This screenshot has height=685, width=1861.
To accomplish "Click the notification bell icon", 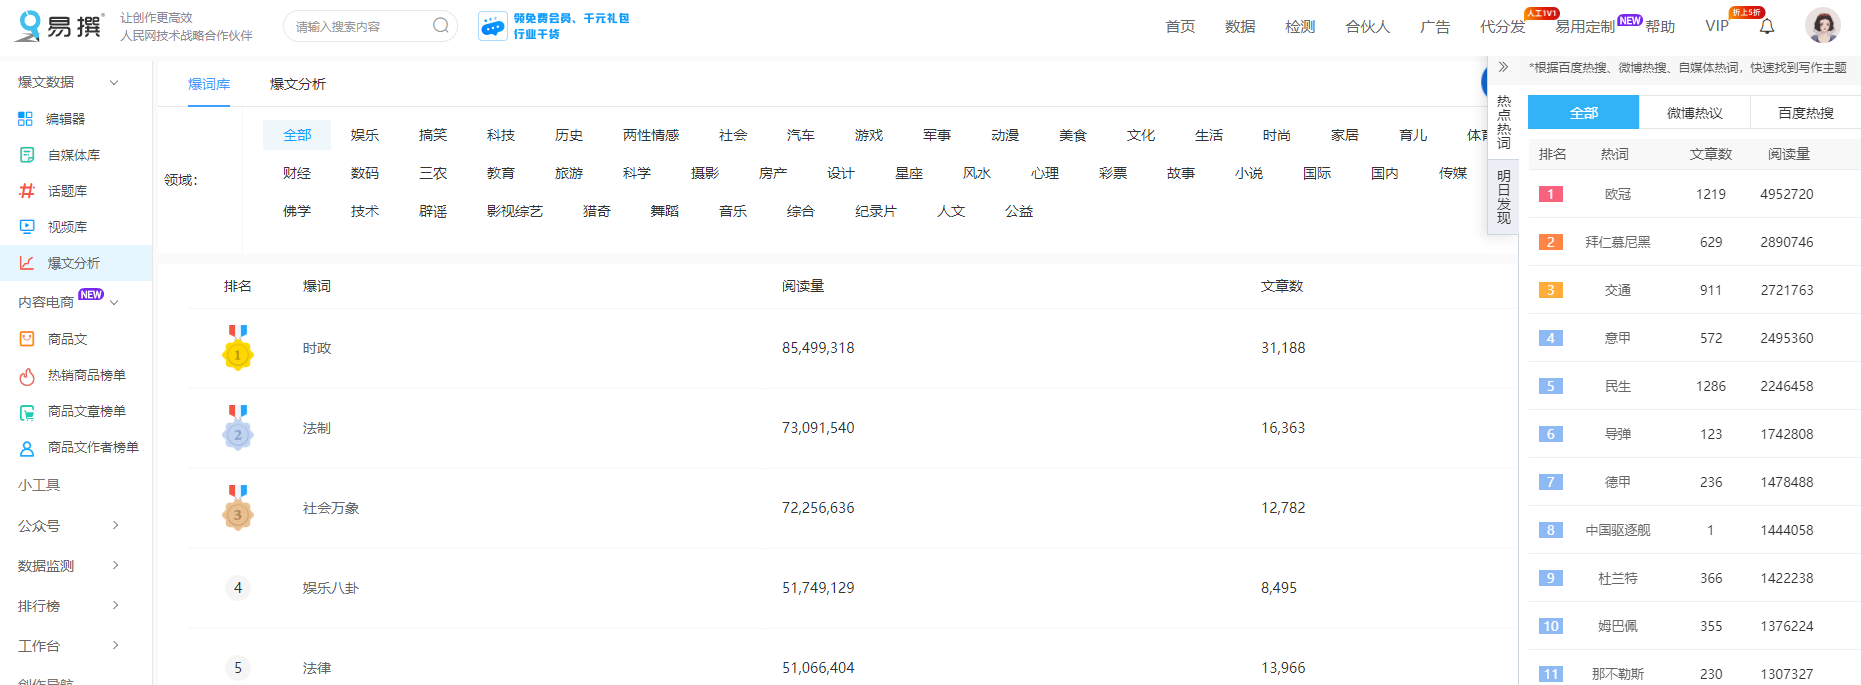I will (x=1767, y=26).
